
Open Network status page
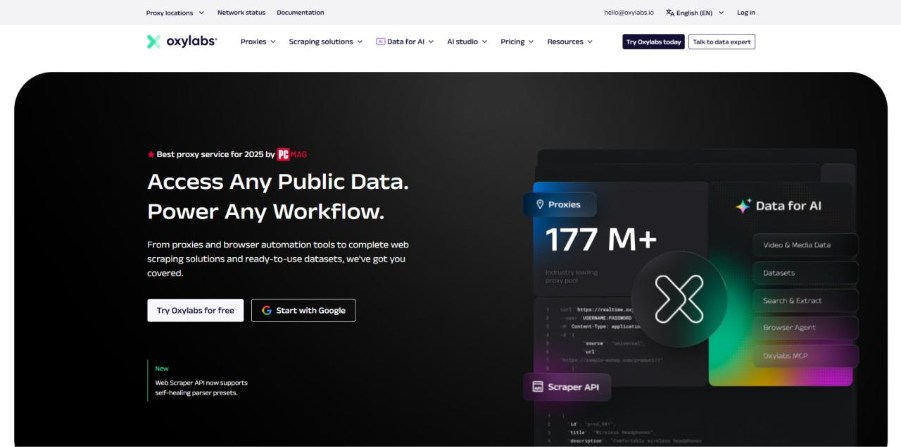click(x=241, y=12)
